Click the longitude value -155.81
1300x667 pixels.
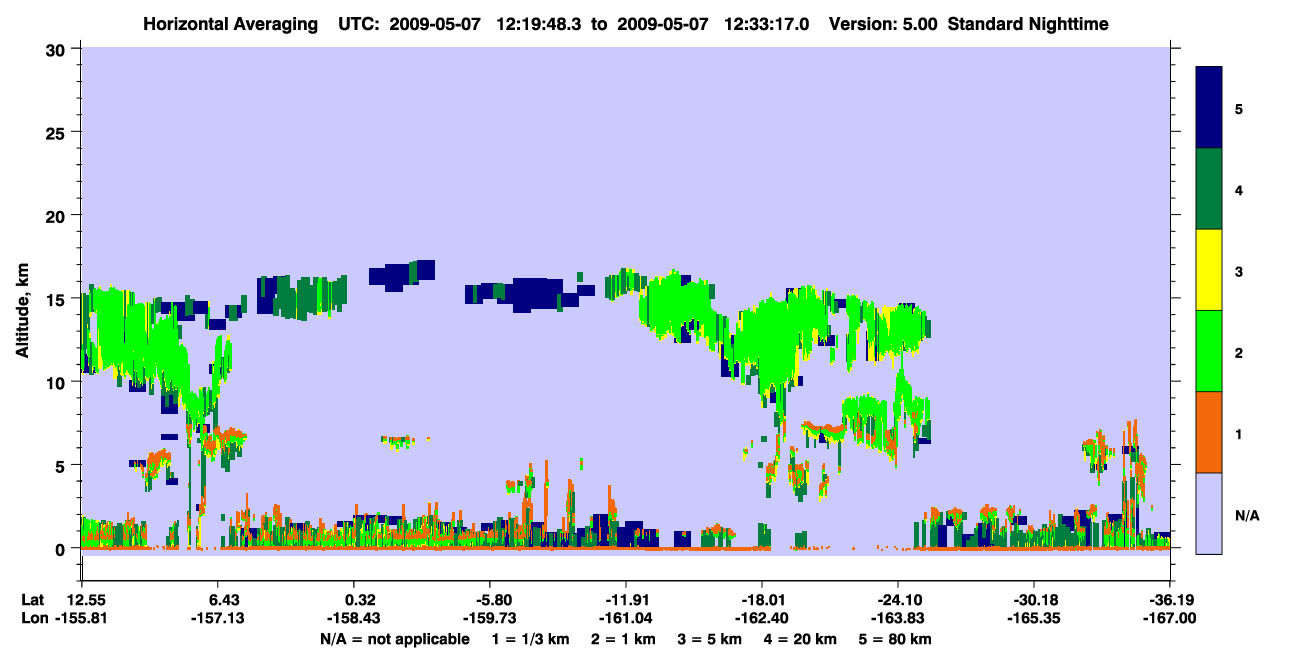pos(82,619)
